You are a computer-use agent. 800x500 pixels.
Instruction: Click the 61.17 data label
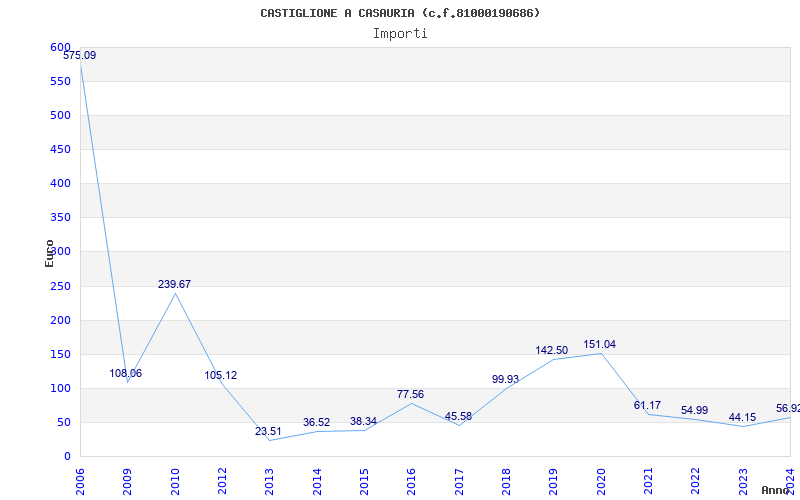pyautogui.click(x=647, y=405)
